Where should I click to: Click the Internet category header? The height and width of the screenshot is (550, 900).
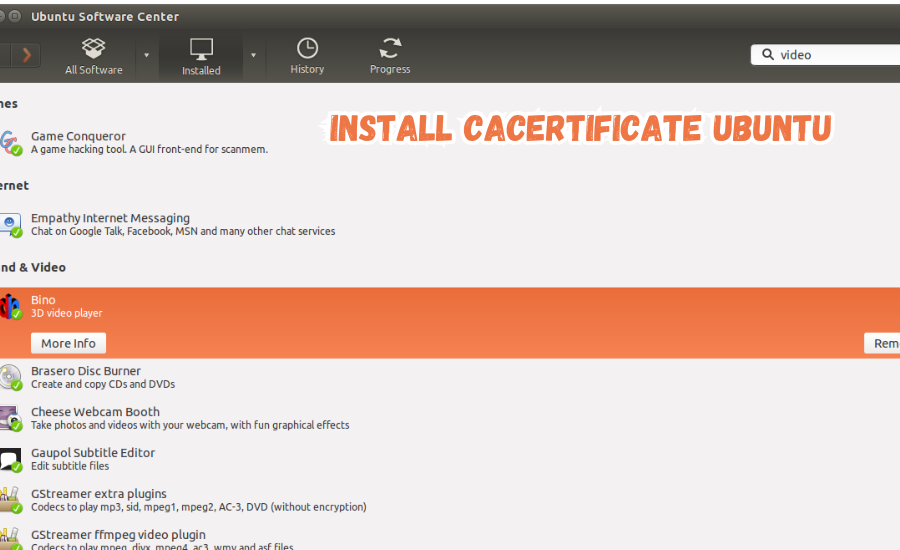click(x=14, y=185)
